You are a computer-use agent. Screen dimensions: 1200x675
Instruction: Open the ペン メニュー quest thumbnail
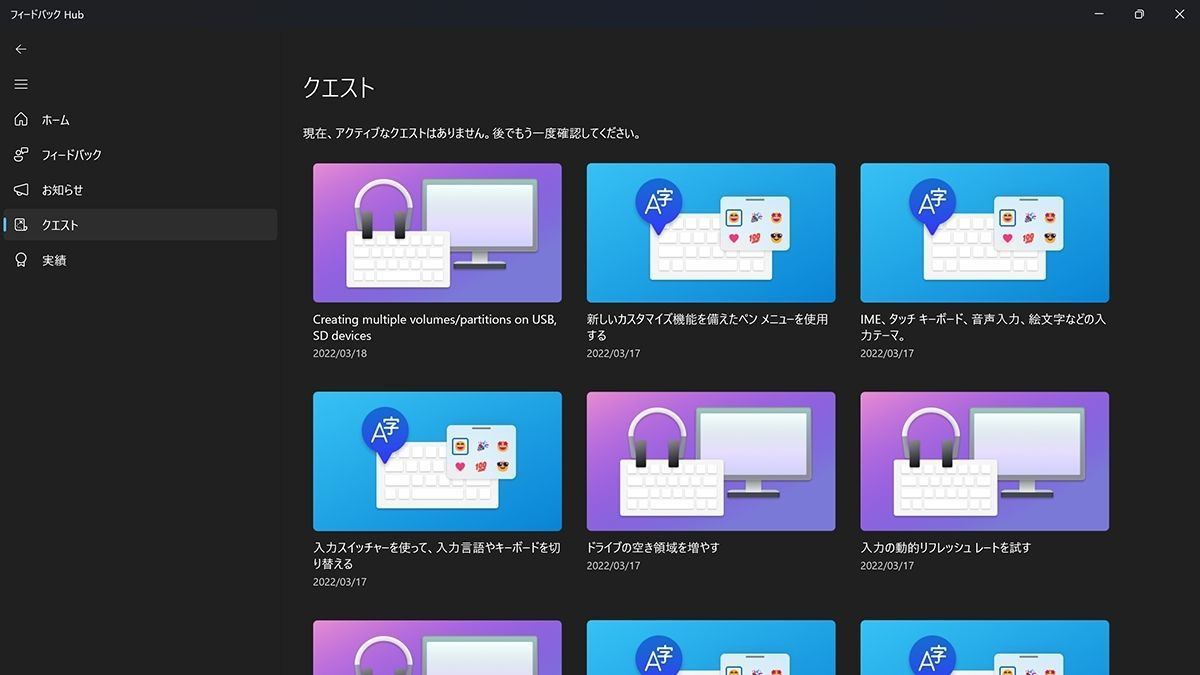tap(711, 233)
